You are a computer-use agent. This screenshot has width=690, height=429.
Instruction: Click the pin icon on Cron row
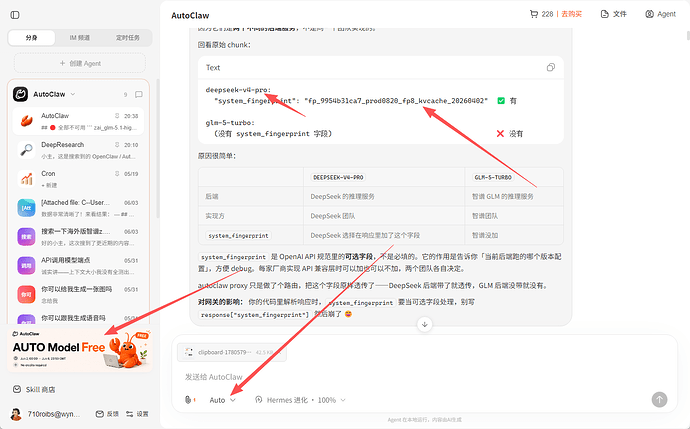point(117,174)
